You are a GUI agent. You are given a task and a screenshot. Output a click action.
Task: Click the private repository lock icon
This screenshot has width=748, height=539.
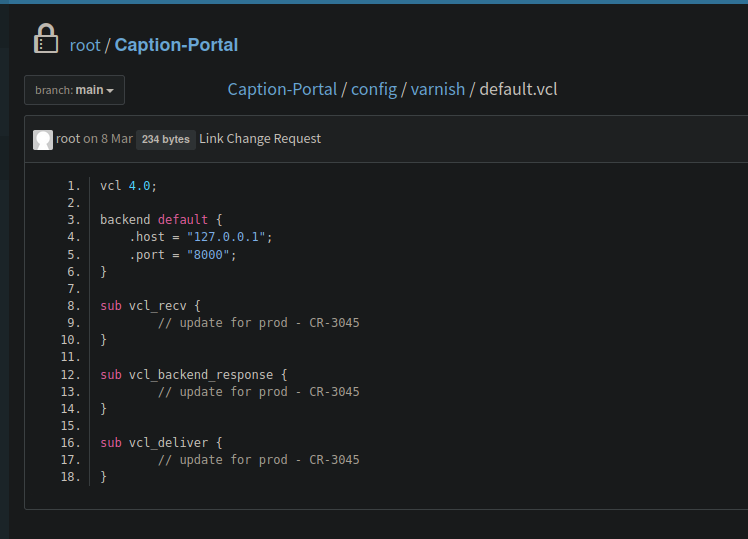pos(46,39)
